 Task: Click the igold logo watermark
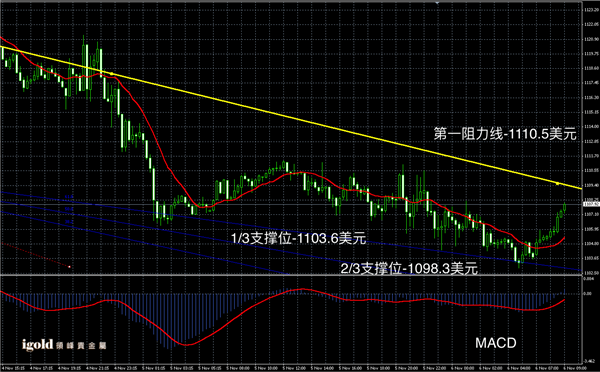coord(64,345)
